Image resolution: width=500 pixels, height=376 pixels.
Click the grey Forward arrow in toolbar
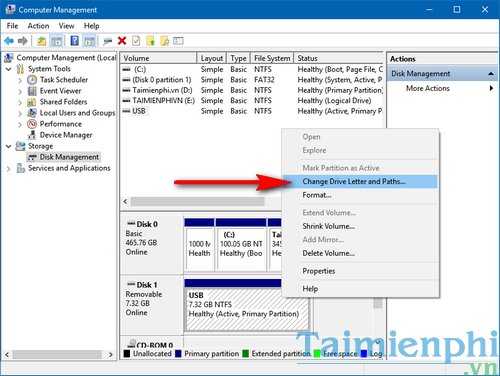(x=23, y=41)
